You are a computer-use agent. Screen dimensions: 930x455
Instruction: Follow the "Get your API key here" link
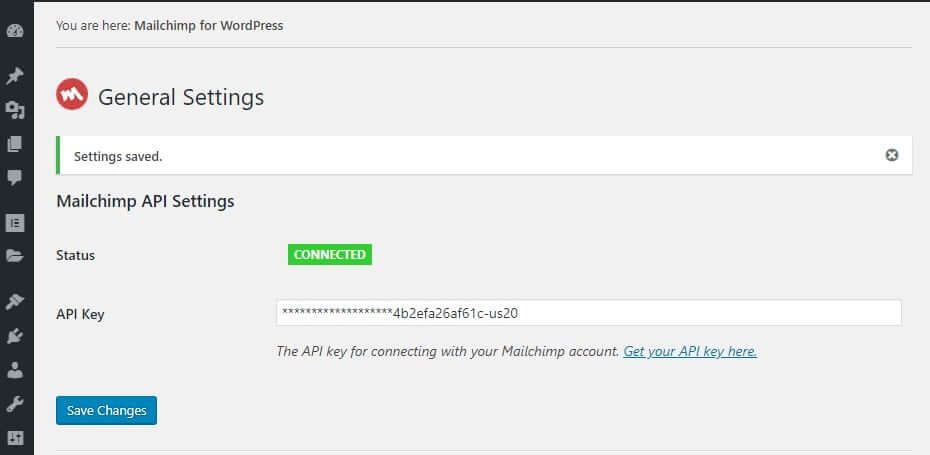click(690, 351)
